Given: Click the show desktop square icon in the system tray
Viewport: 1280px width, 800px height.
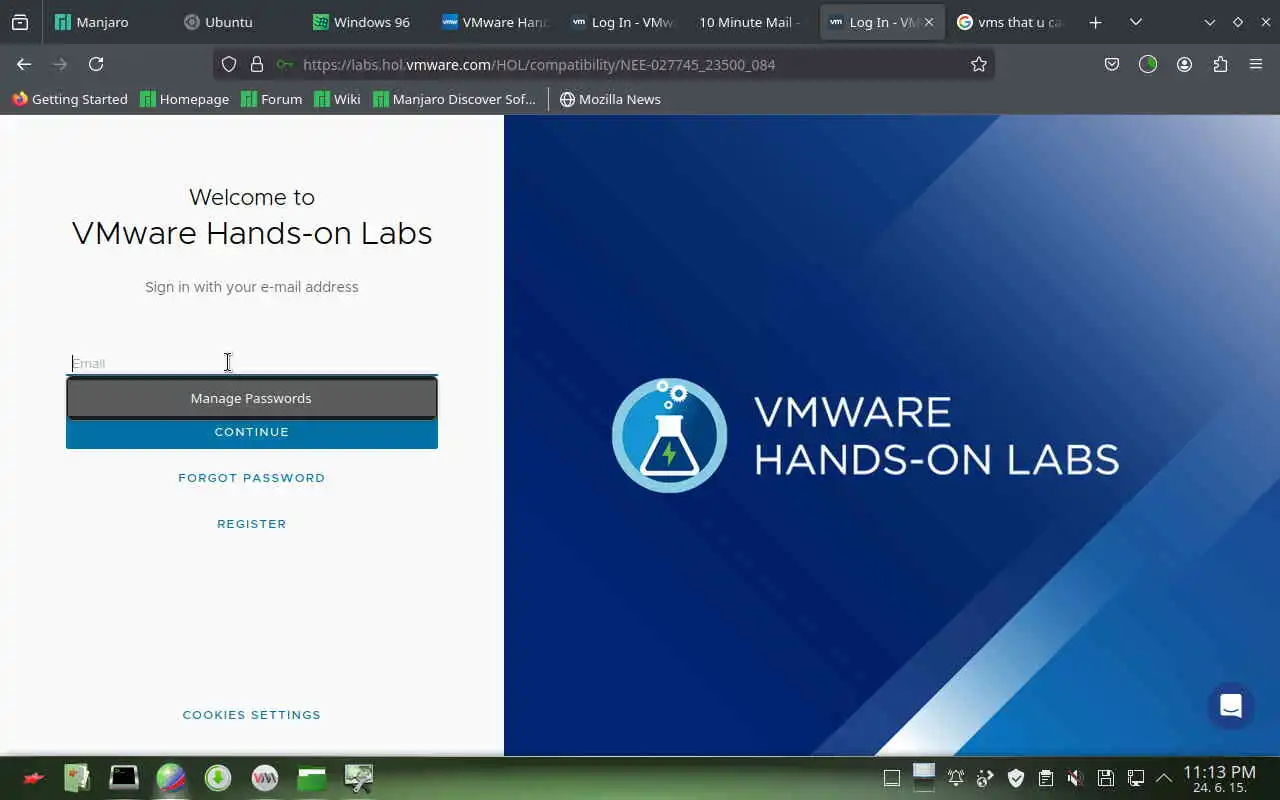Looking at the screenshot, I should tap(892, 778).
